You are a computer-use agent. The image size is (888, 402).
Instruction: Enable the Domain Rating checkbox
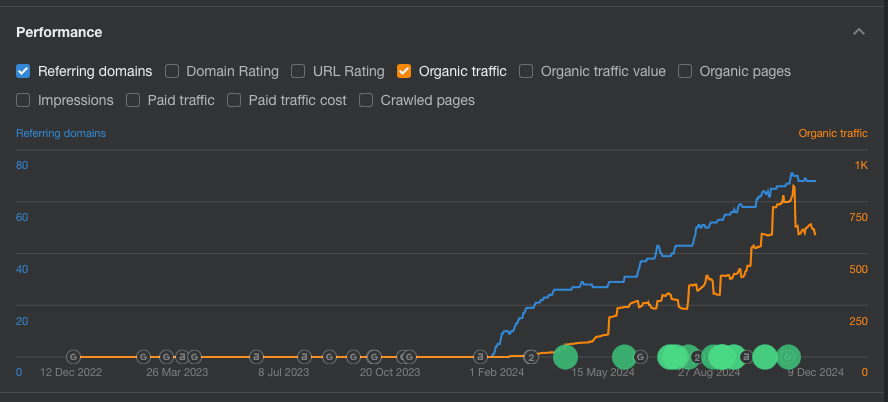(x=172, y=71)
